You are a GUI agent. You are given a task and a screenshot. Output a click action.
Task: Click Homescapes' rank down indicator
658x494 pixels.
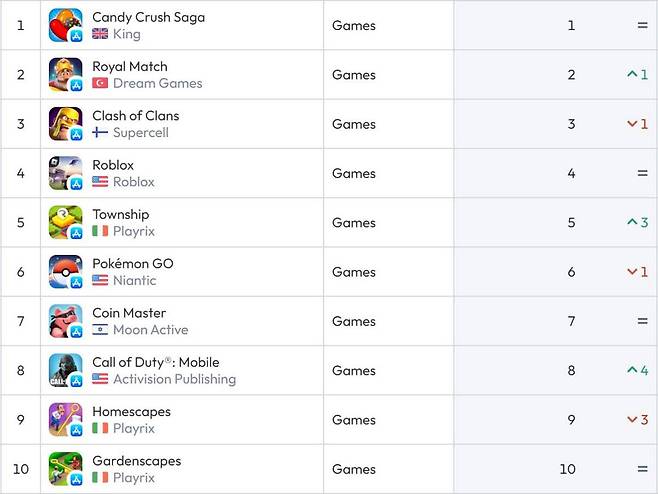638,420
